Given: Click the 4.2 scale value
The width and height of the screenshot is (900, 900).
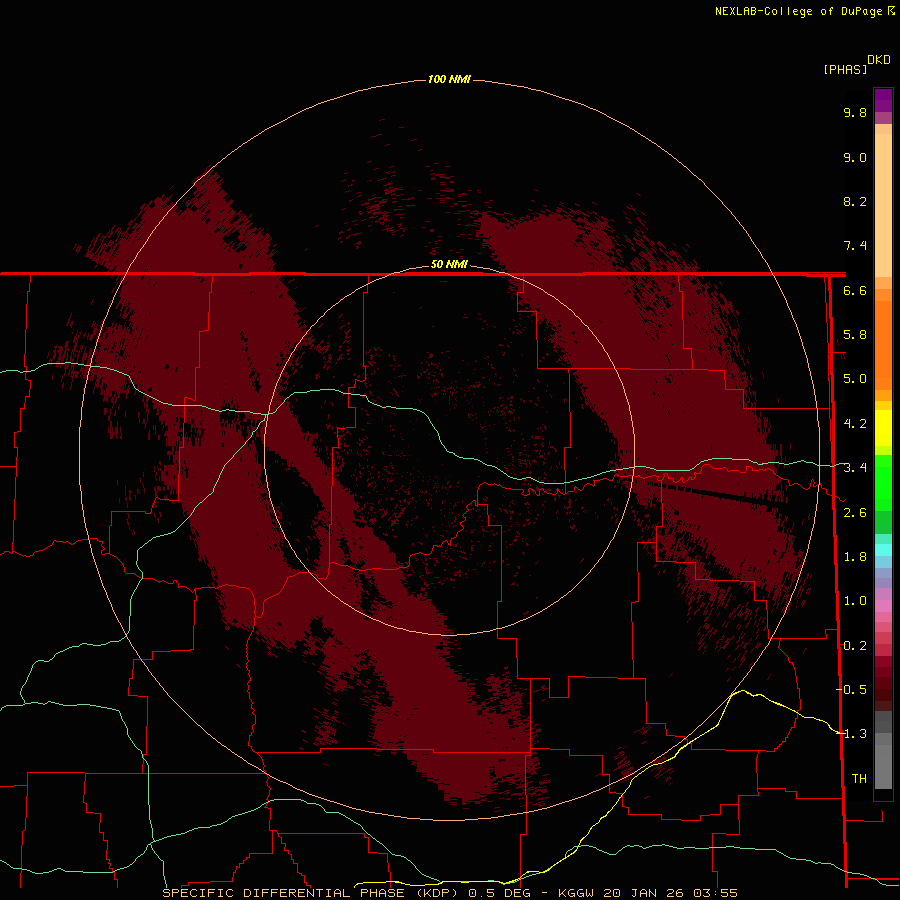Looking at the screenshot, I should 855,424.
